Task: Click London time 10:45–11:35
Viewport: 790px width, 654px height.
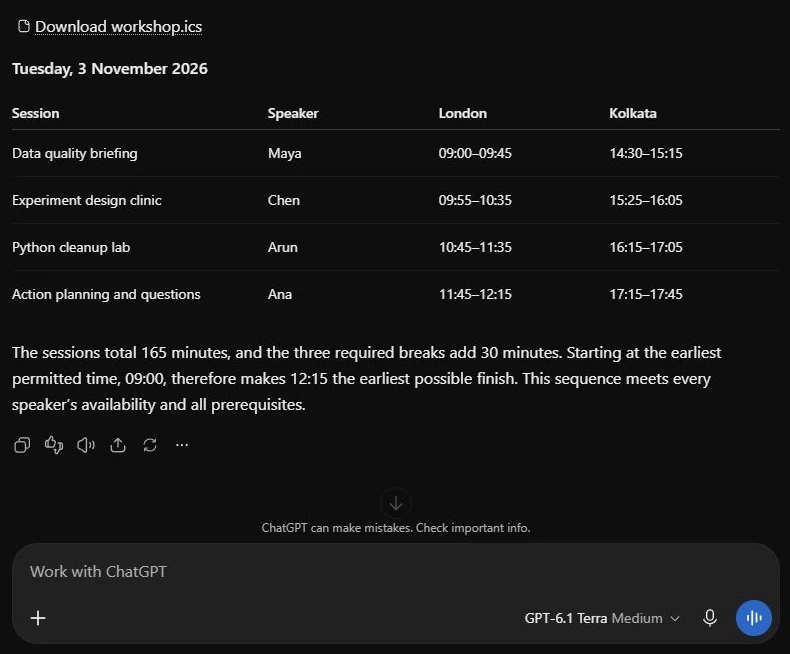Action: [x=475, y=247]
